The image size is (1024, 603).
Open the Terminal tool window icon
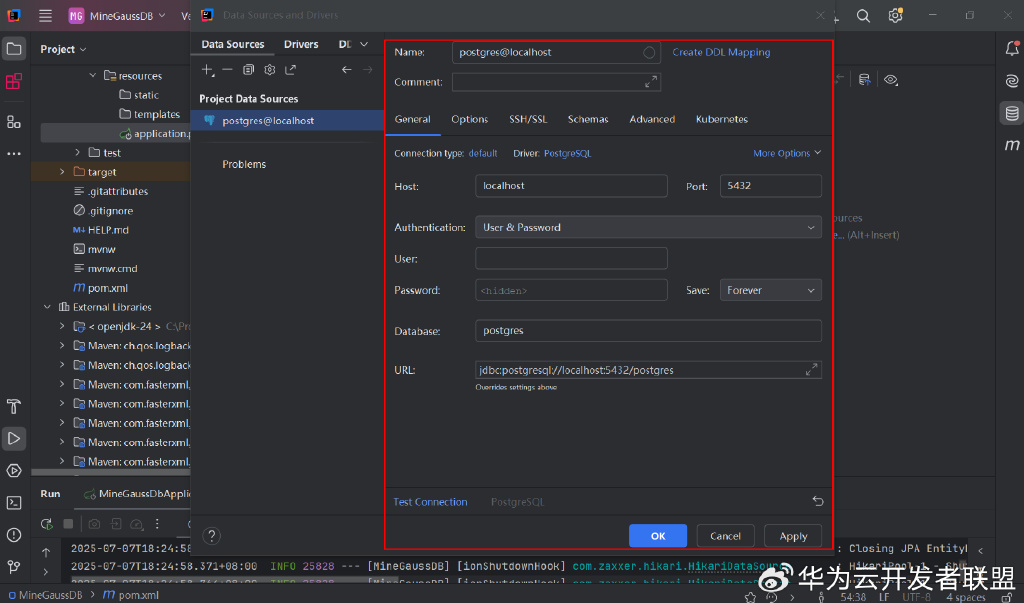point(14,502)
